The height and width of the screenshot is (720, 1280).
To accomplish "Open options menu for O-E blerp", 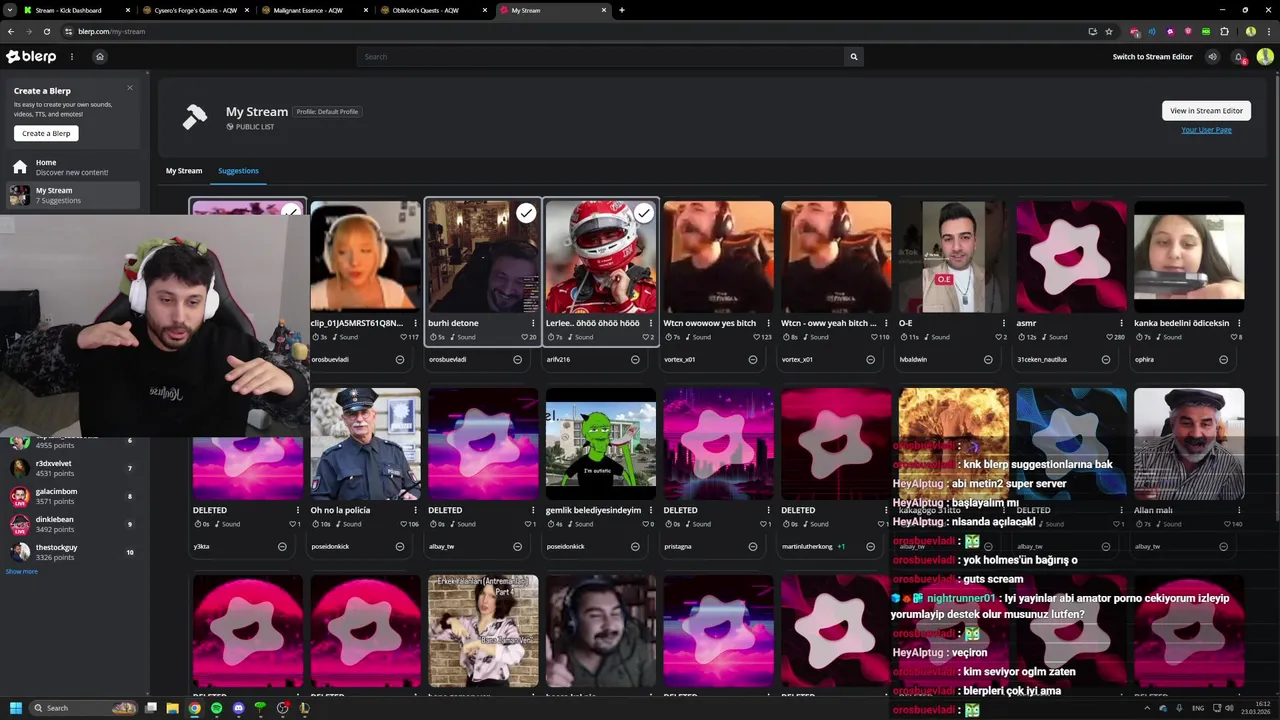I will [1004, 323].
